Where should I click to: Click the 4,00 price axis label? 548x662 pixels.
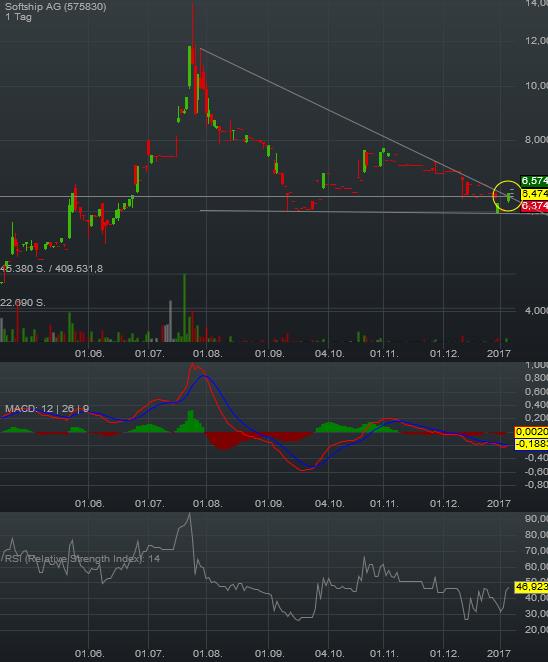click(536, 311)
